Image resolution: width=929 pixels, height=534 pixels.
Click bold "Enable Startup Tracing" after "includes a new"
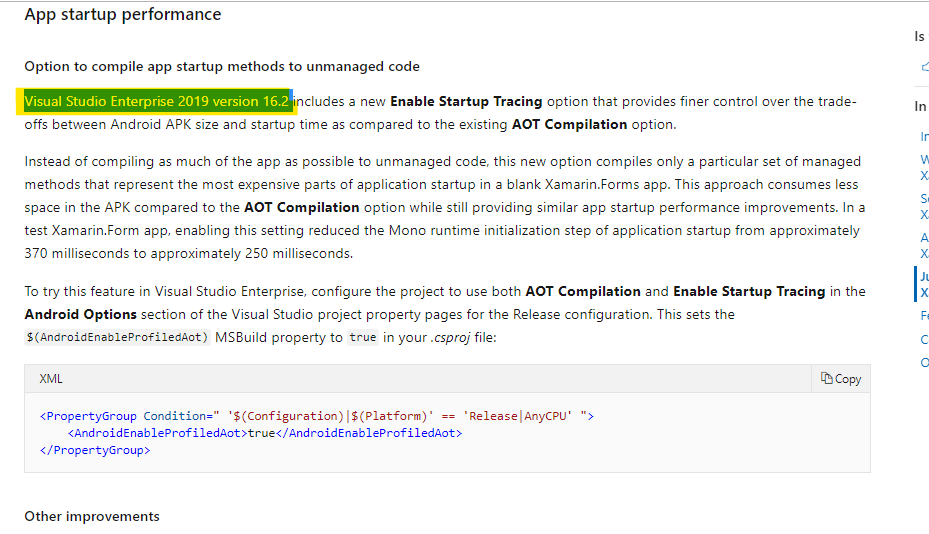pyautogui.click(x=466, y=101)
